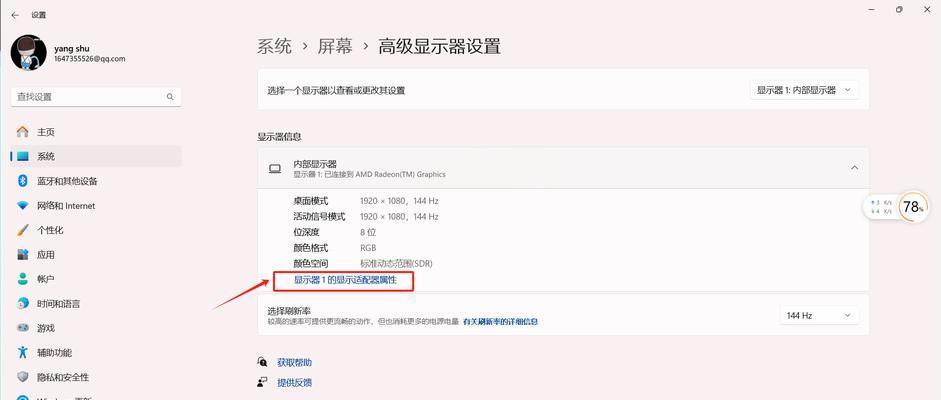Click the 获取帮助 link
The image size is (941, 400).
coord(295,362)
